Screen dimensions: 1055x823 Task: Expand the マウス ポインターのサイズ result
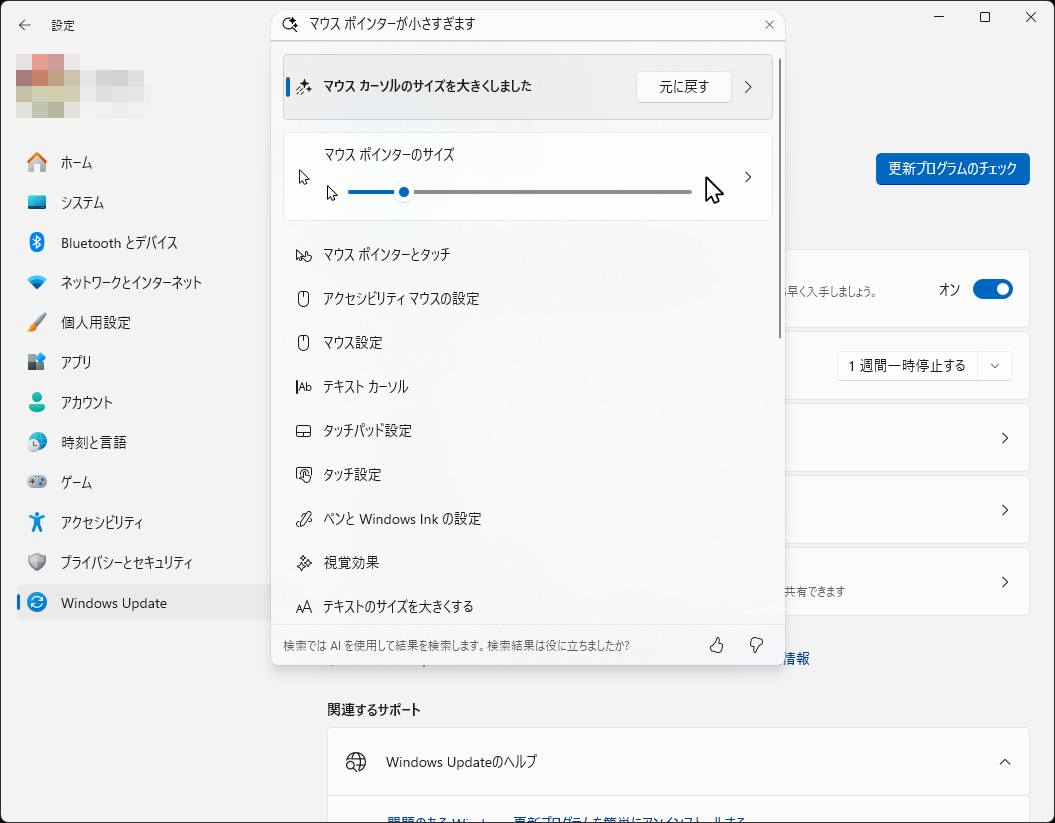[x=748, y=176]
